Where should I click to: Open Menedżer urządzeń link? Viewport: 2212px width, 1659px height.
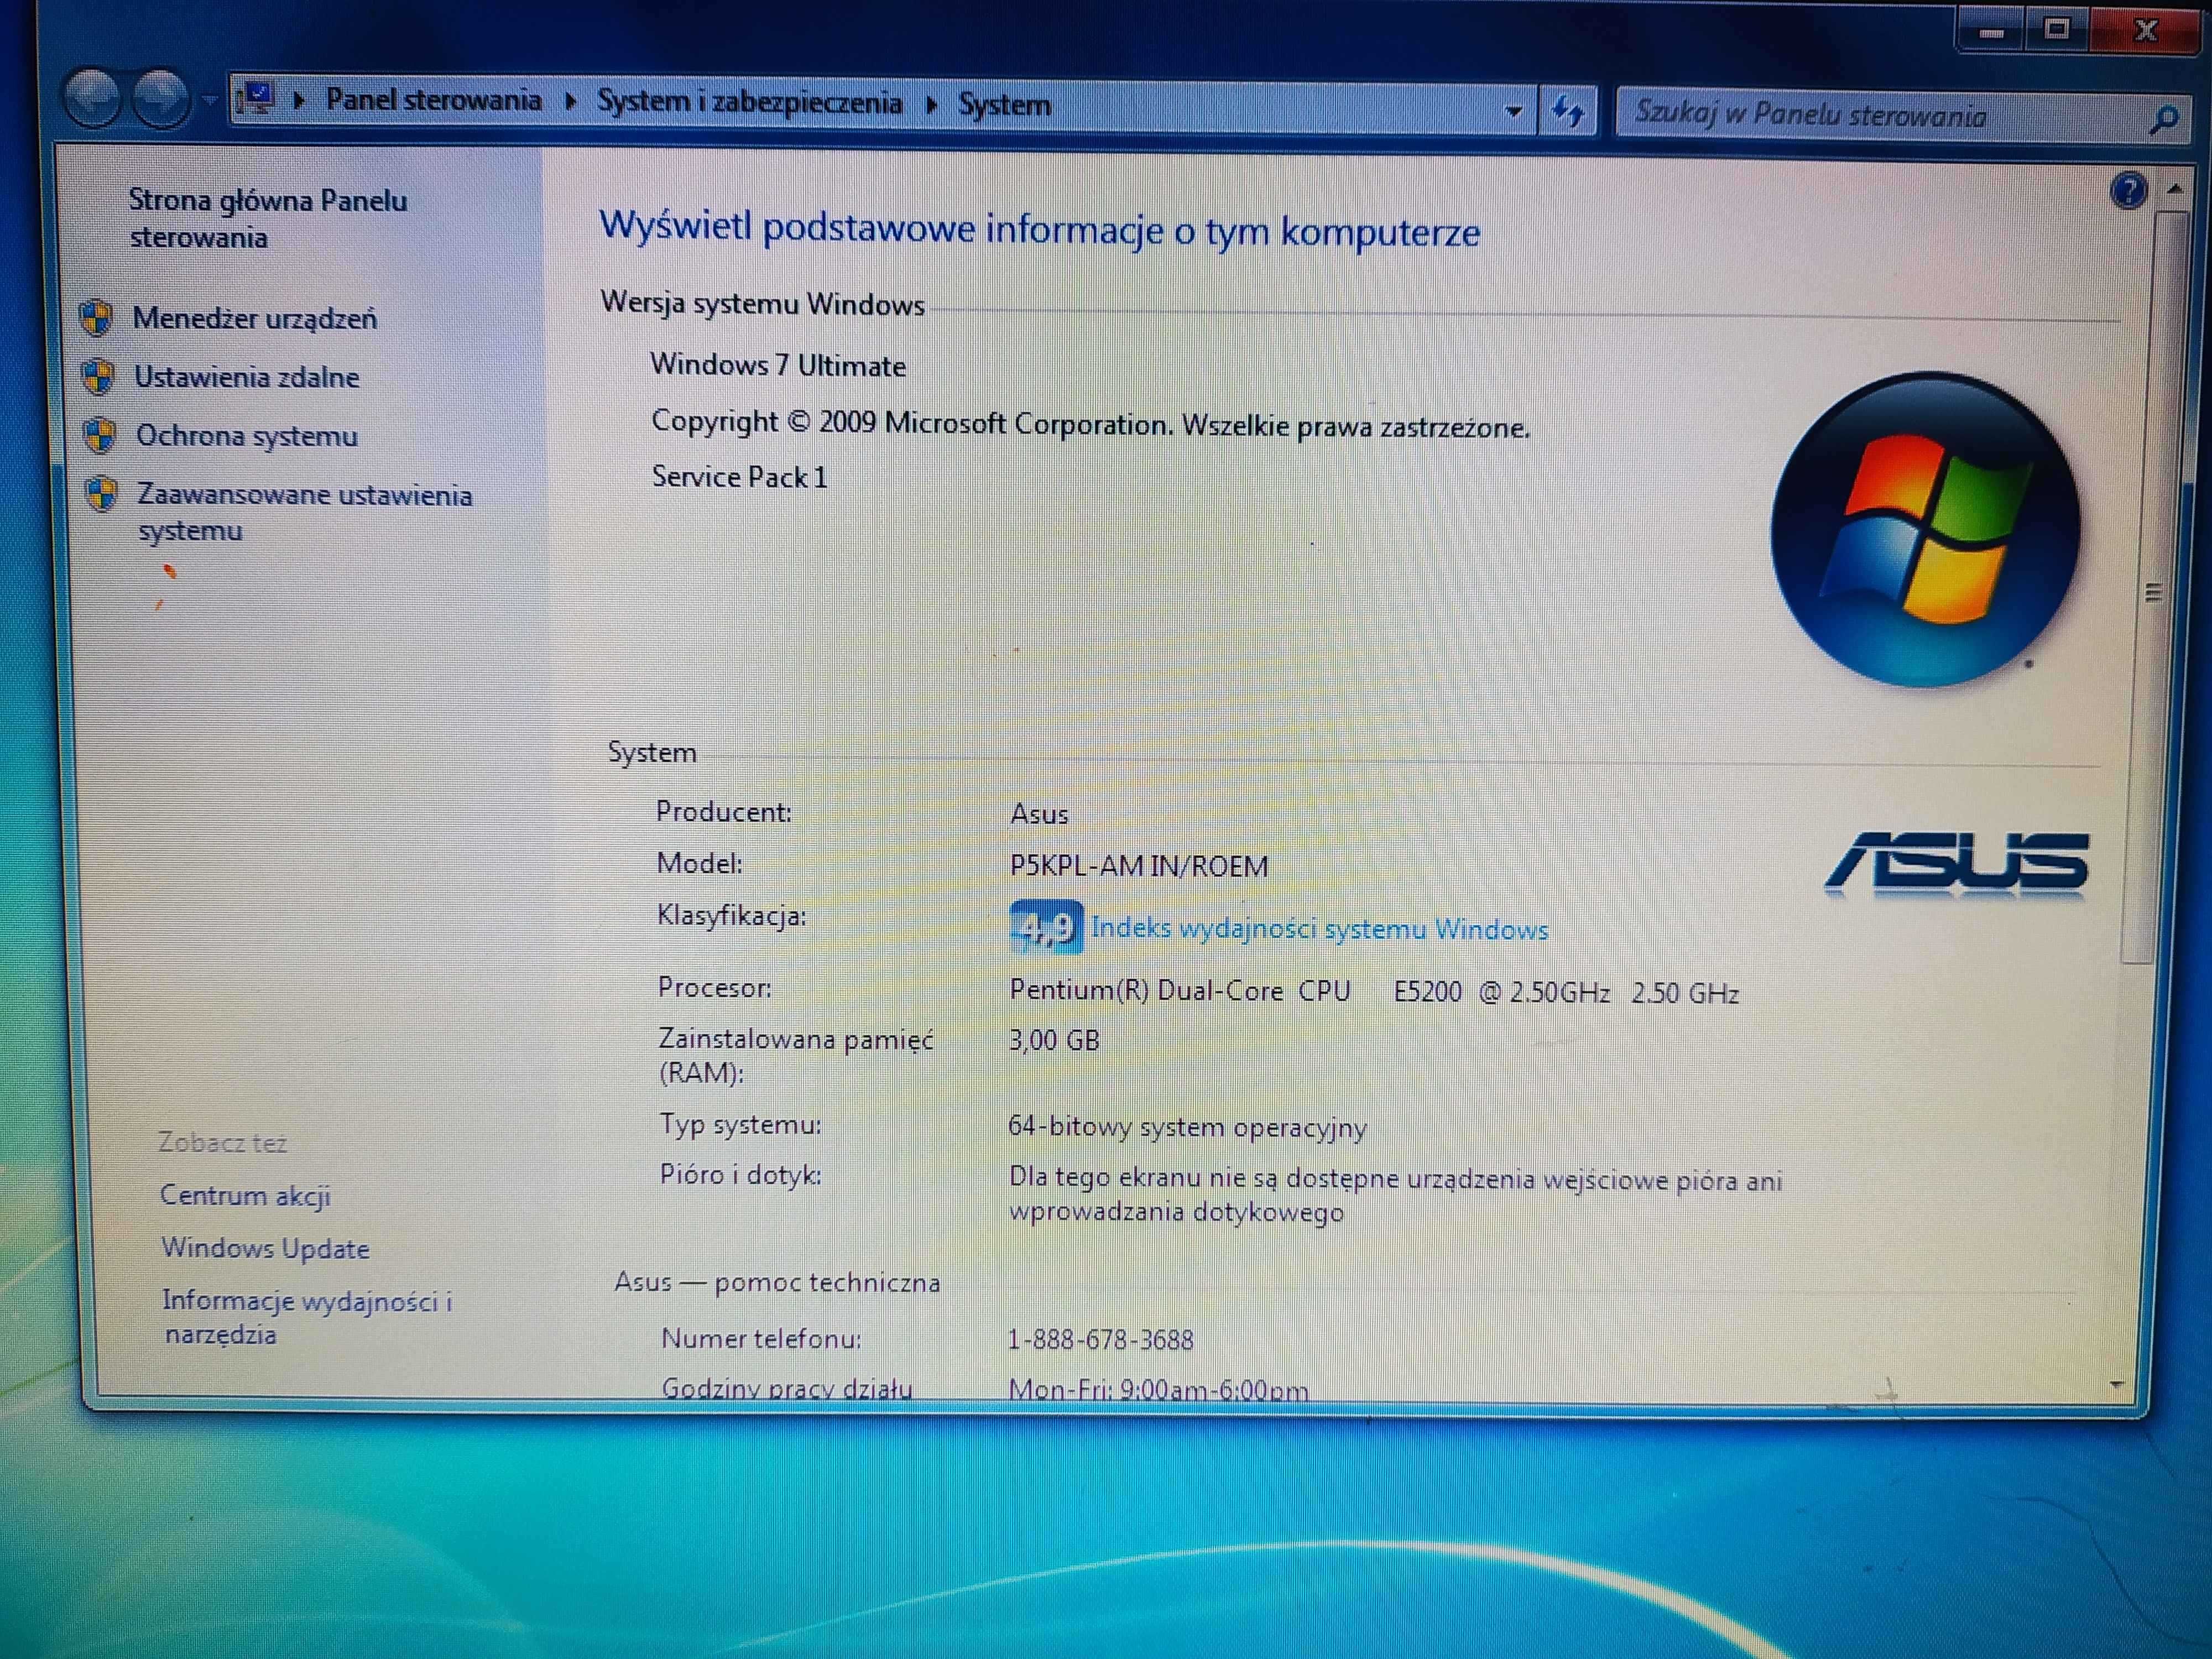pos(255,318)
